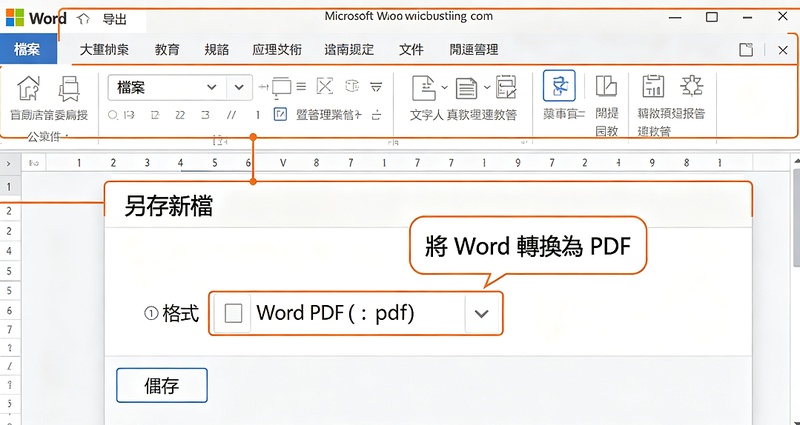Expand the dropdown arrow beside document page icon
The image size is (800, 425).
[444, 88]
